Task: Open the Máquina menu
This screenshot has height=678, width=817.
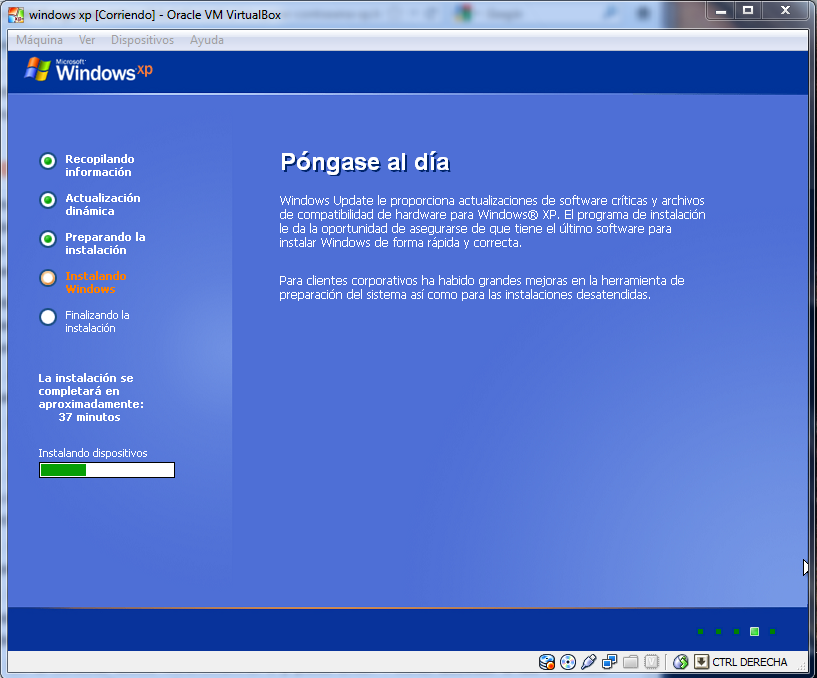Action: pos(39,40)
